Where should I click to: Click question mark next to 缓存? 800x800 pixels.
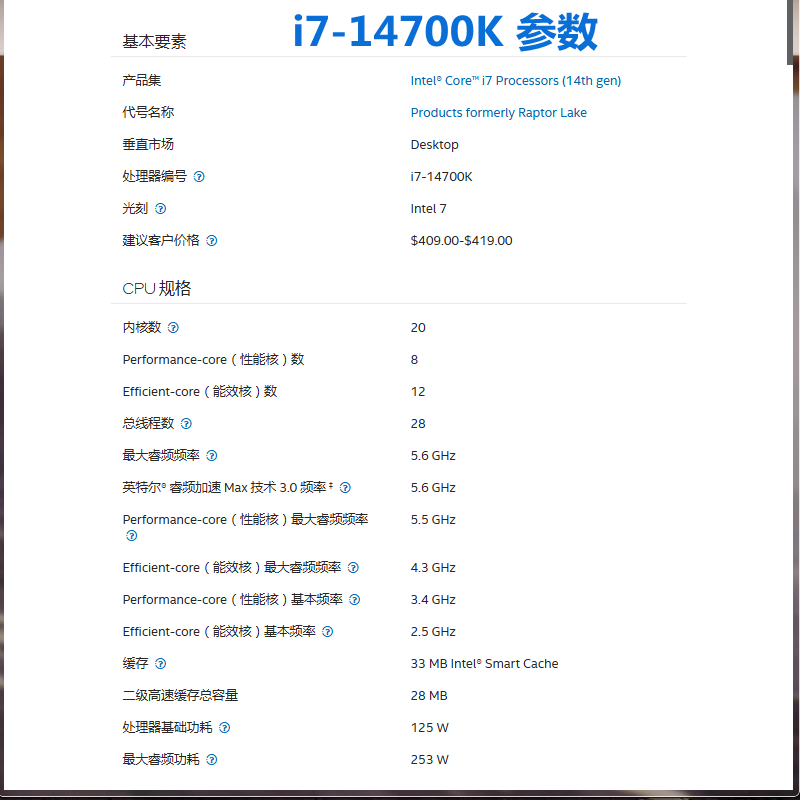pyautogui.click(x=161, y=664)
